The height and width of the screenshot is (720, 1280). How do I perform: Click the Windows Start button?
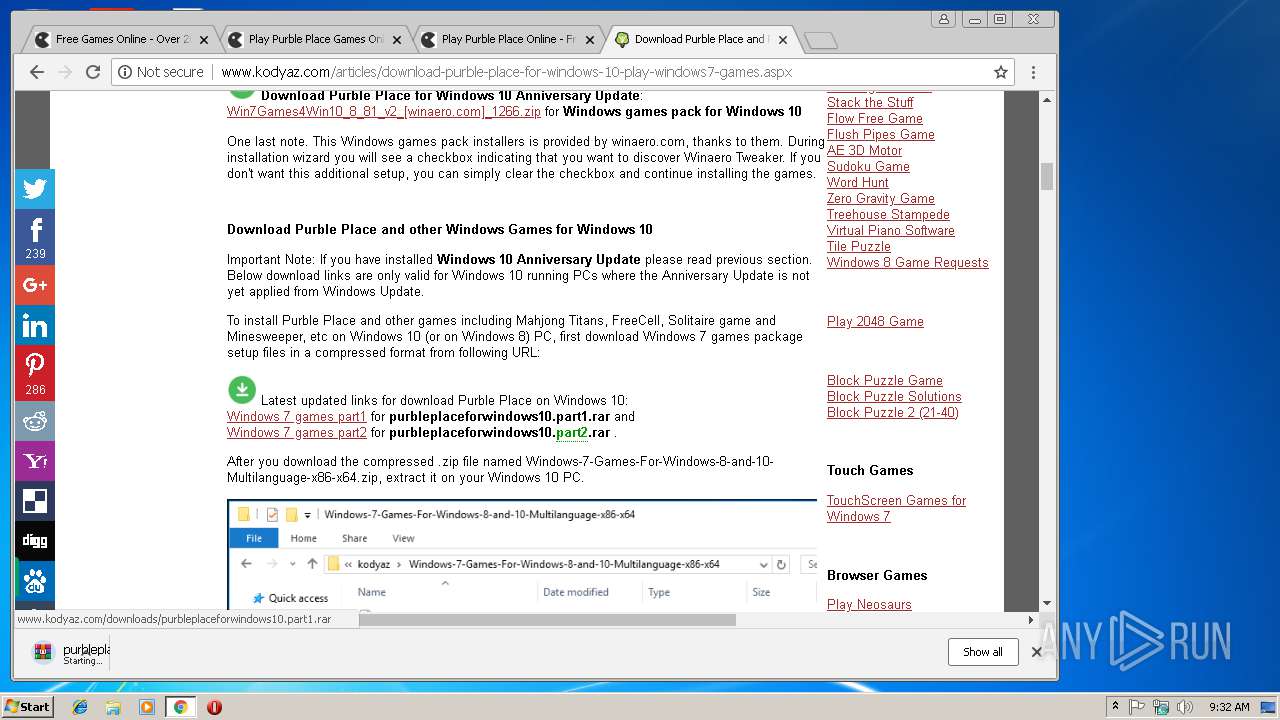tap(27, 707)
